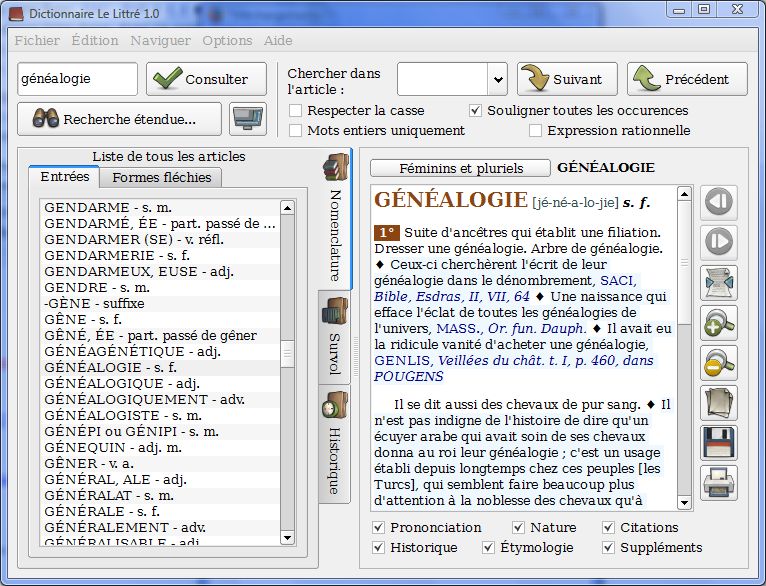Open the Aide menu
The image size is (766, 586).
[x=278, y=41]
